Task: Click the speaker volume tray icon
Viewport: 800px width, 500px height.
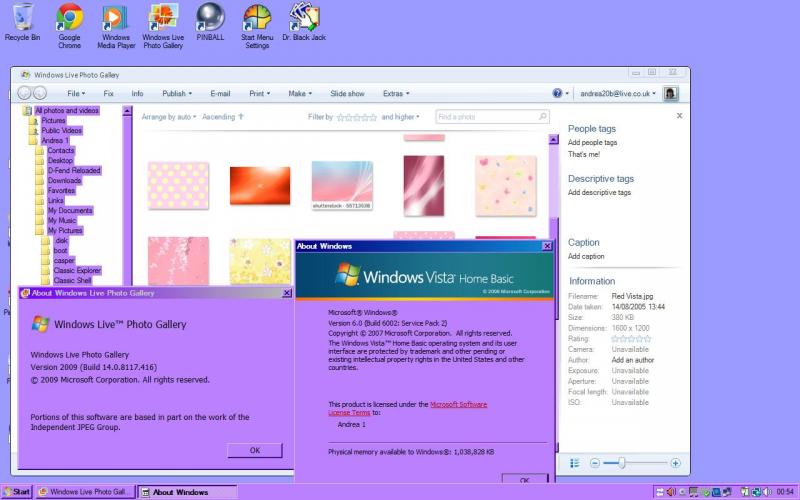Action: click(x=767, y=492)
